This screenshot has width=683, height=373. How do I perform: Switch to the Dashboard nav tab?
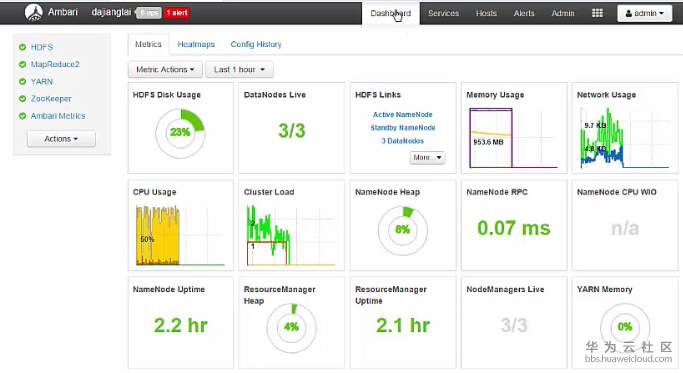(x=391, y=14)
